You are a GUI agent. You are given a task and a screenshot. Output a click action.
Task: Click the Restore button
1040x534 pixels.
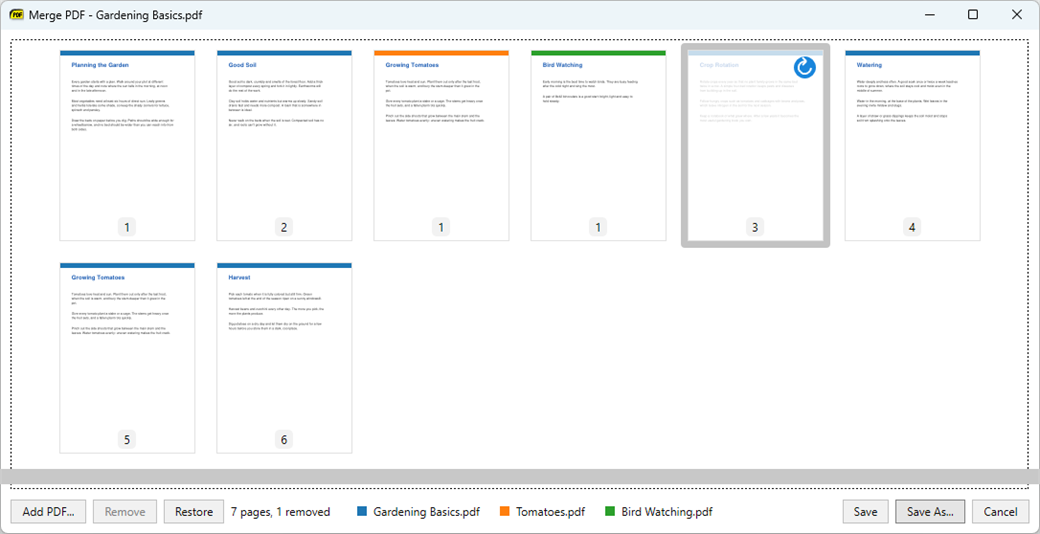[194, 511]
